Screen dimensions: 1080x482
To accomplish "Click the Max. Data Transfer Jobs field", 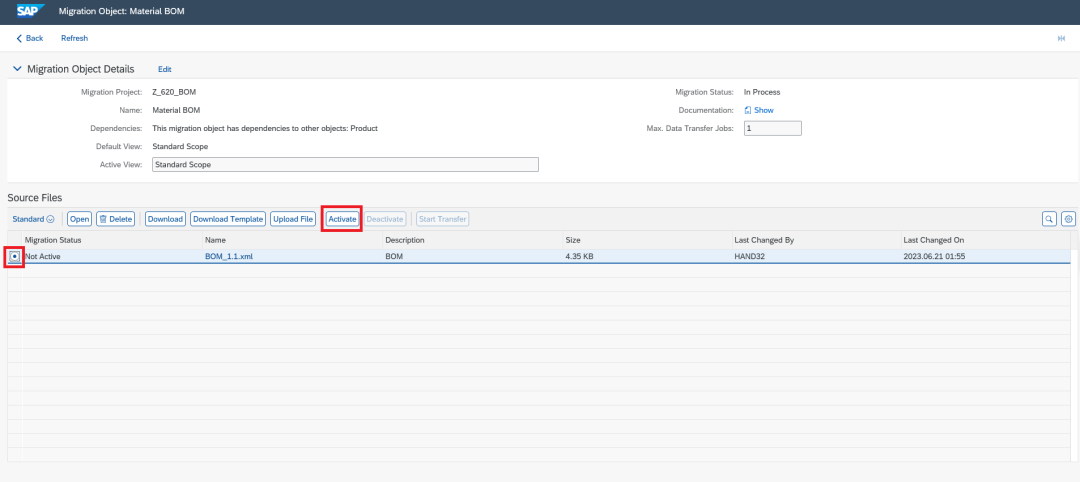I will [773, 128].
